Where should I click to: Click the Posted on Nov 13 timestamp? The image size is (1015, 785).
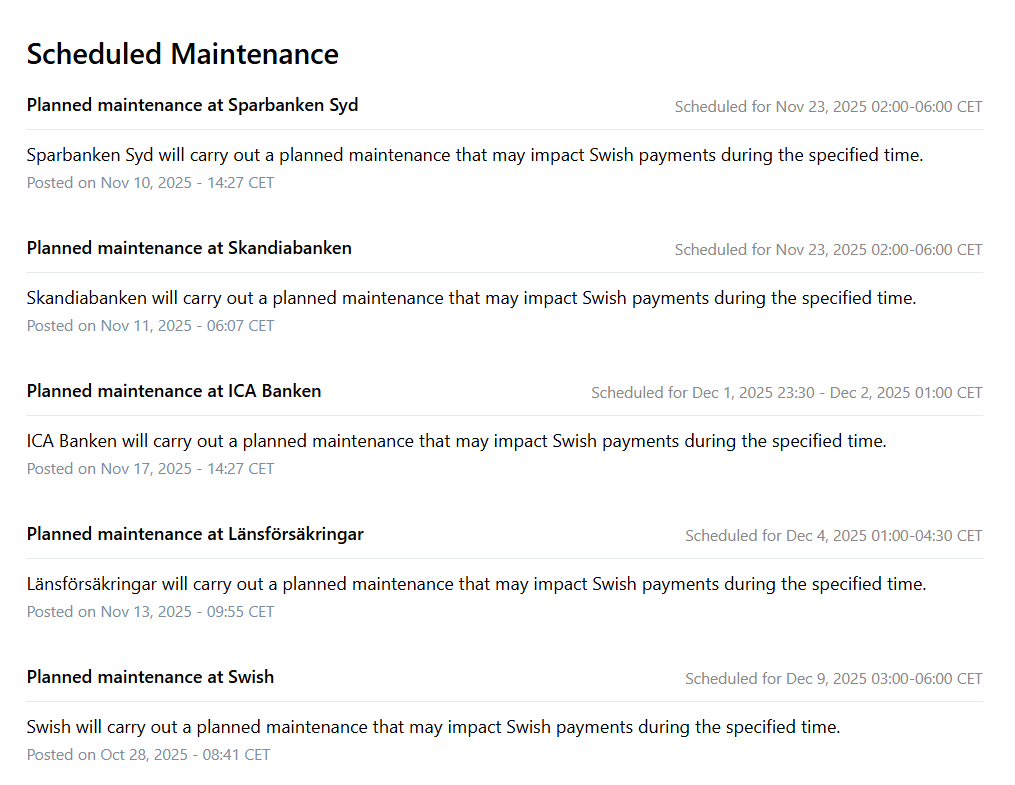[150, 612]
